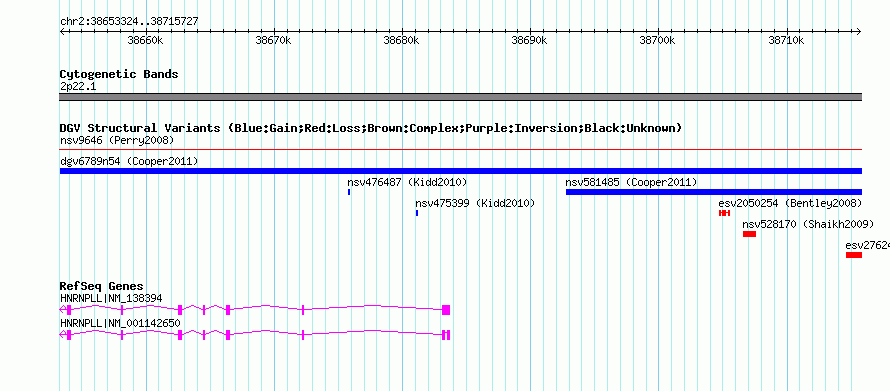Click the DGV Structural Variants track title
890x391 pixels.
(x=371, y=128)
